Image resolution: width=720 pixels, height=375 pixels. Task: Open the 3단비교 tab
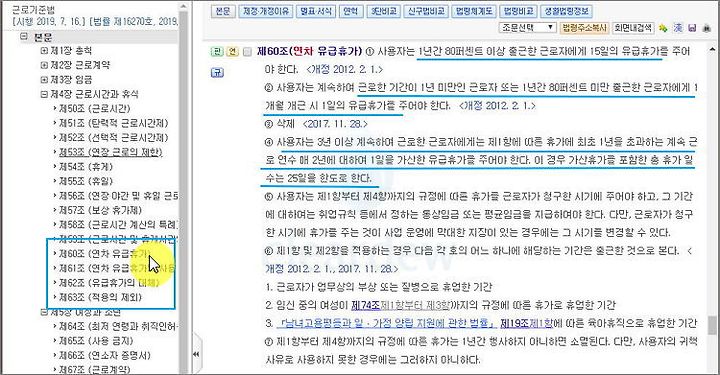tap(383, 11)
